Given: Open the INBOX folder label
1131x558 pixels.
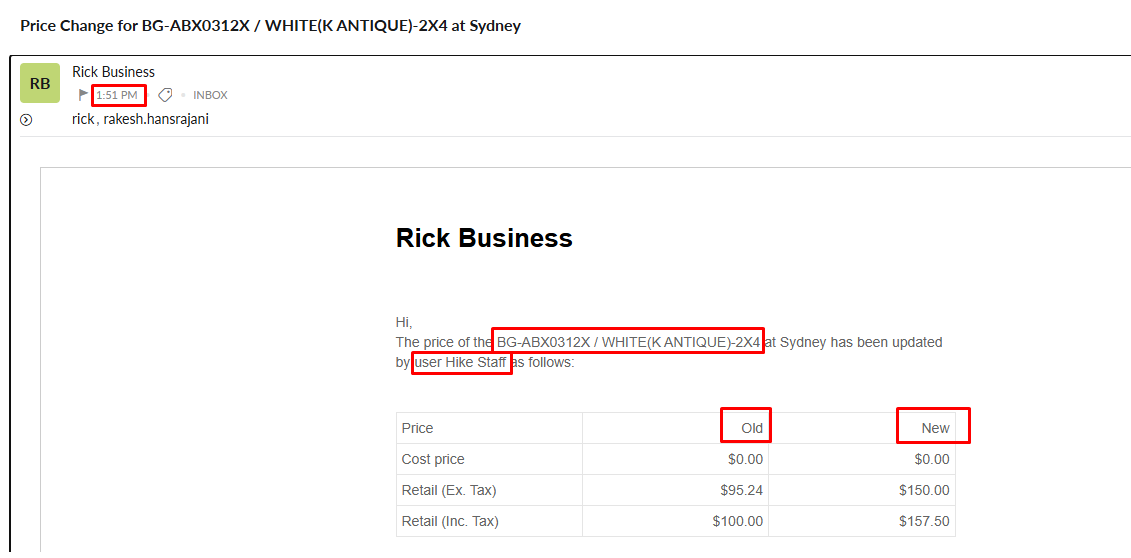Looking at the screenshot, I should (x=210, y=95).
